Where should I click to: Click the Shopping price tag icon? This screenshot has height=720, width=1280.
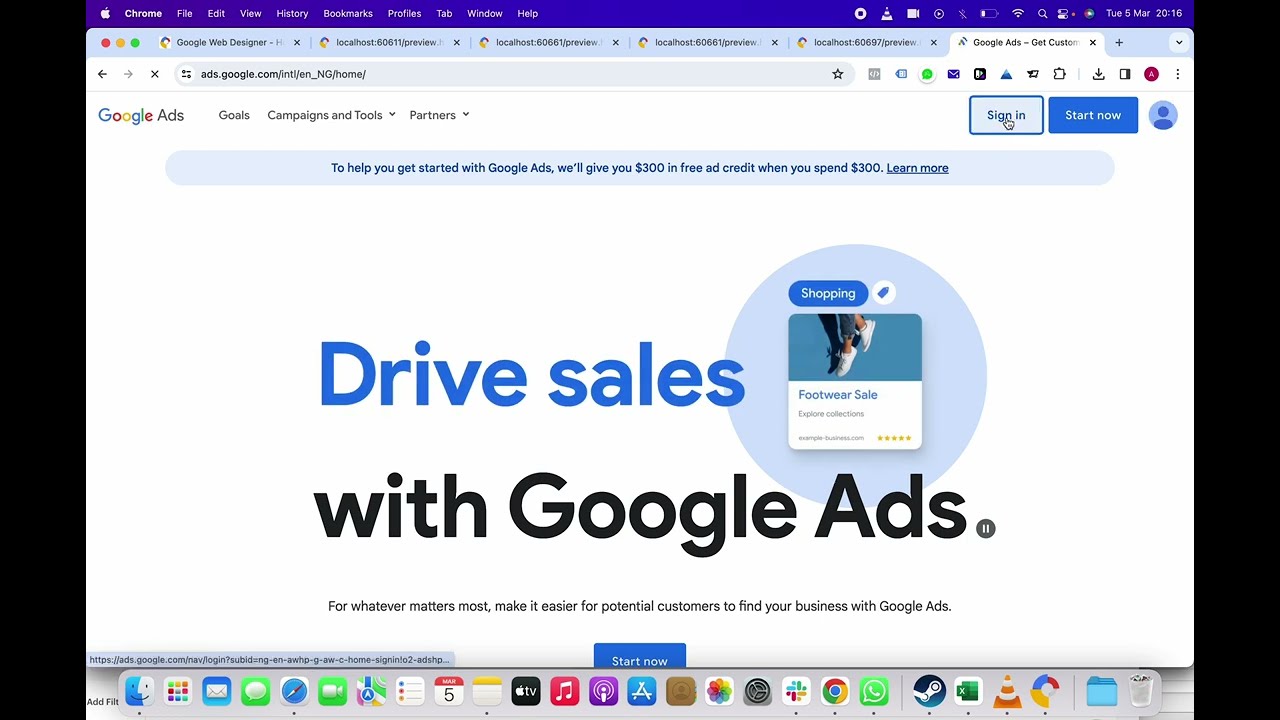(x=883, y=293)
